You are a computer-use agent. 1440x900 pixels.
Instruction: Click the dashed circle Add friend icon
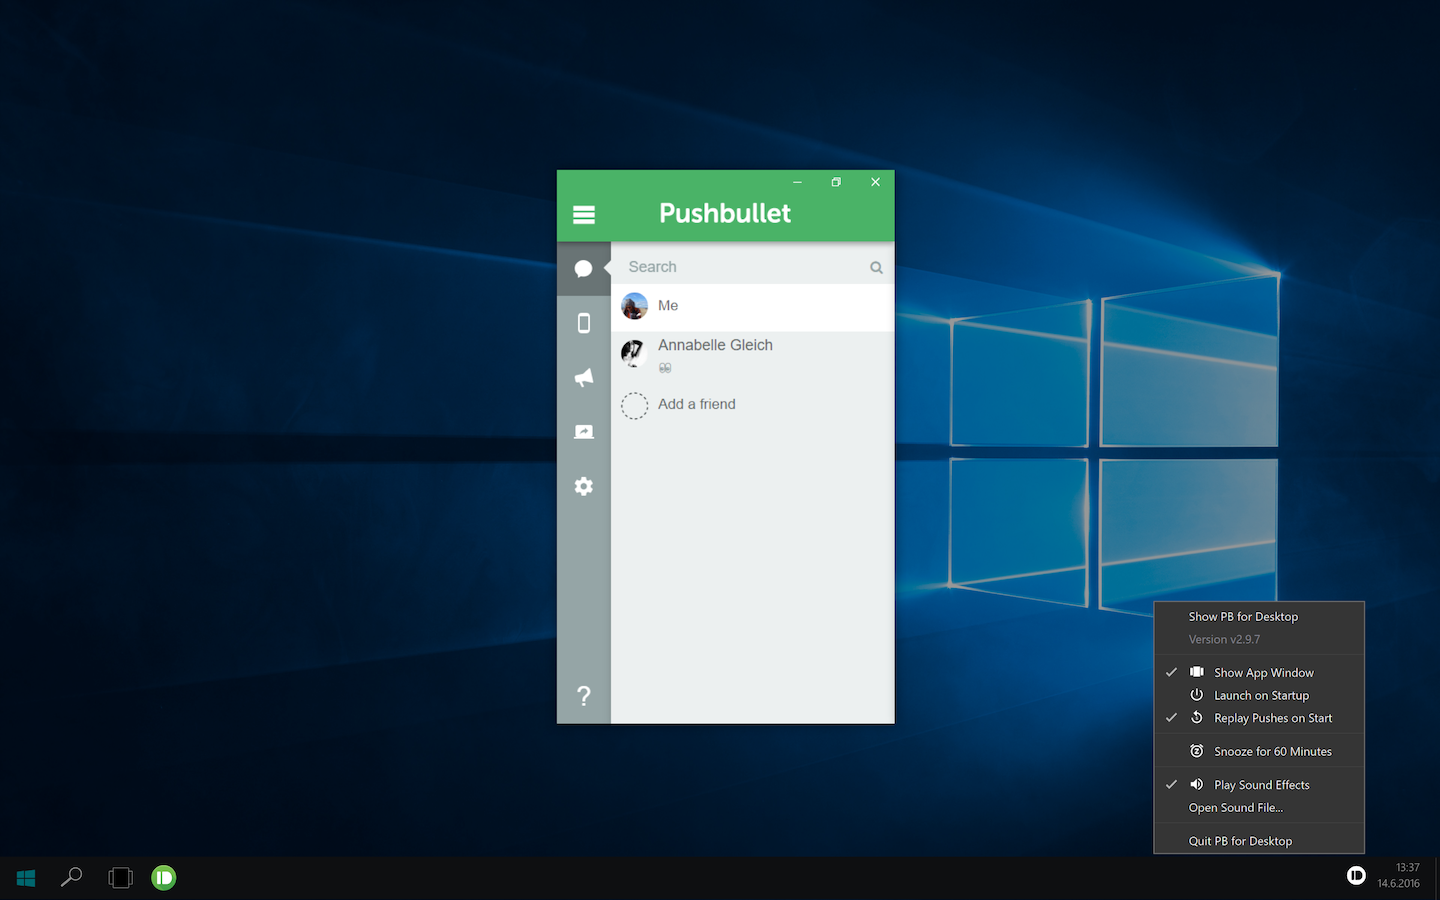pyautogui.click(x=634, y=405)
